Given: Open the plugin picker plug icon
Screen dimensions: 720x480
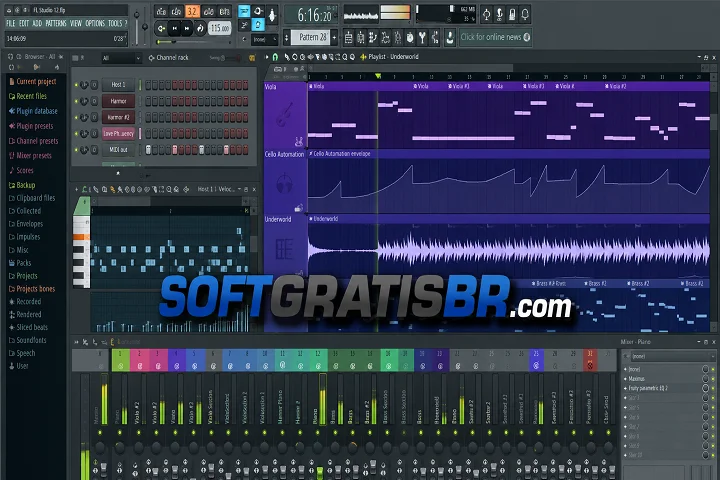Looking at the screenshot, I should point(422,37).
